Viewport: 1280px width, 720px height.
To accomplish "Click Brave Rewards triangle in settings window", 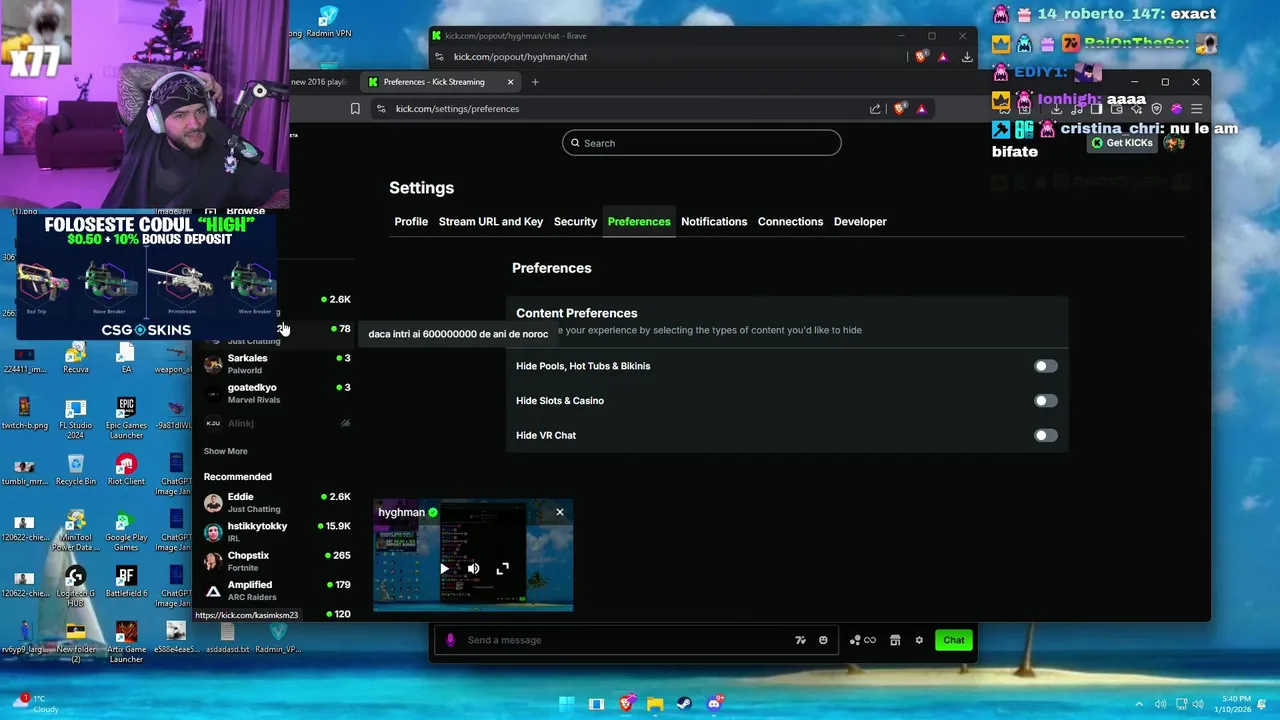I will coord(921,109).
